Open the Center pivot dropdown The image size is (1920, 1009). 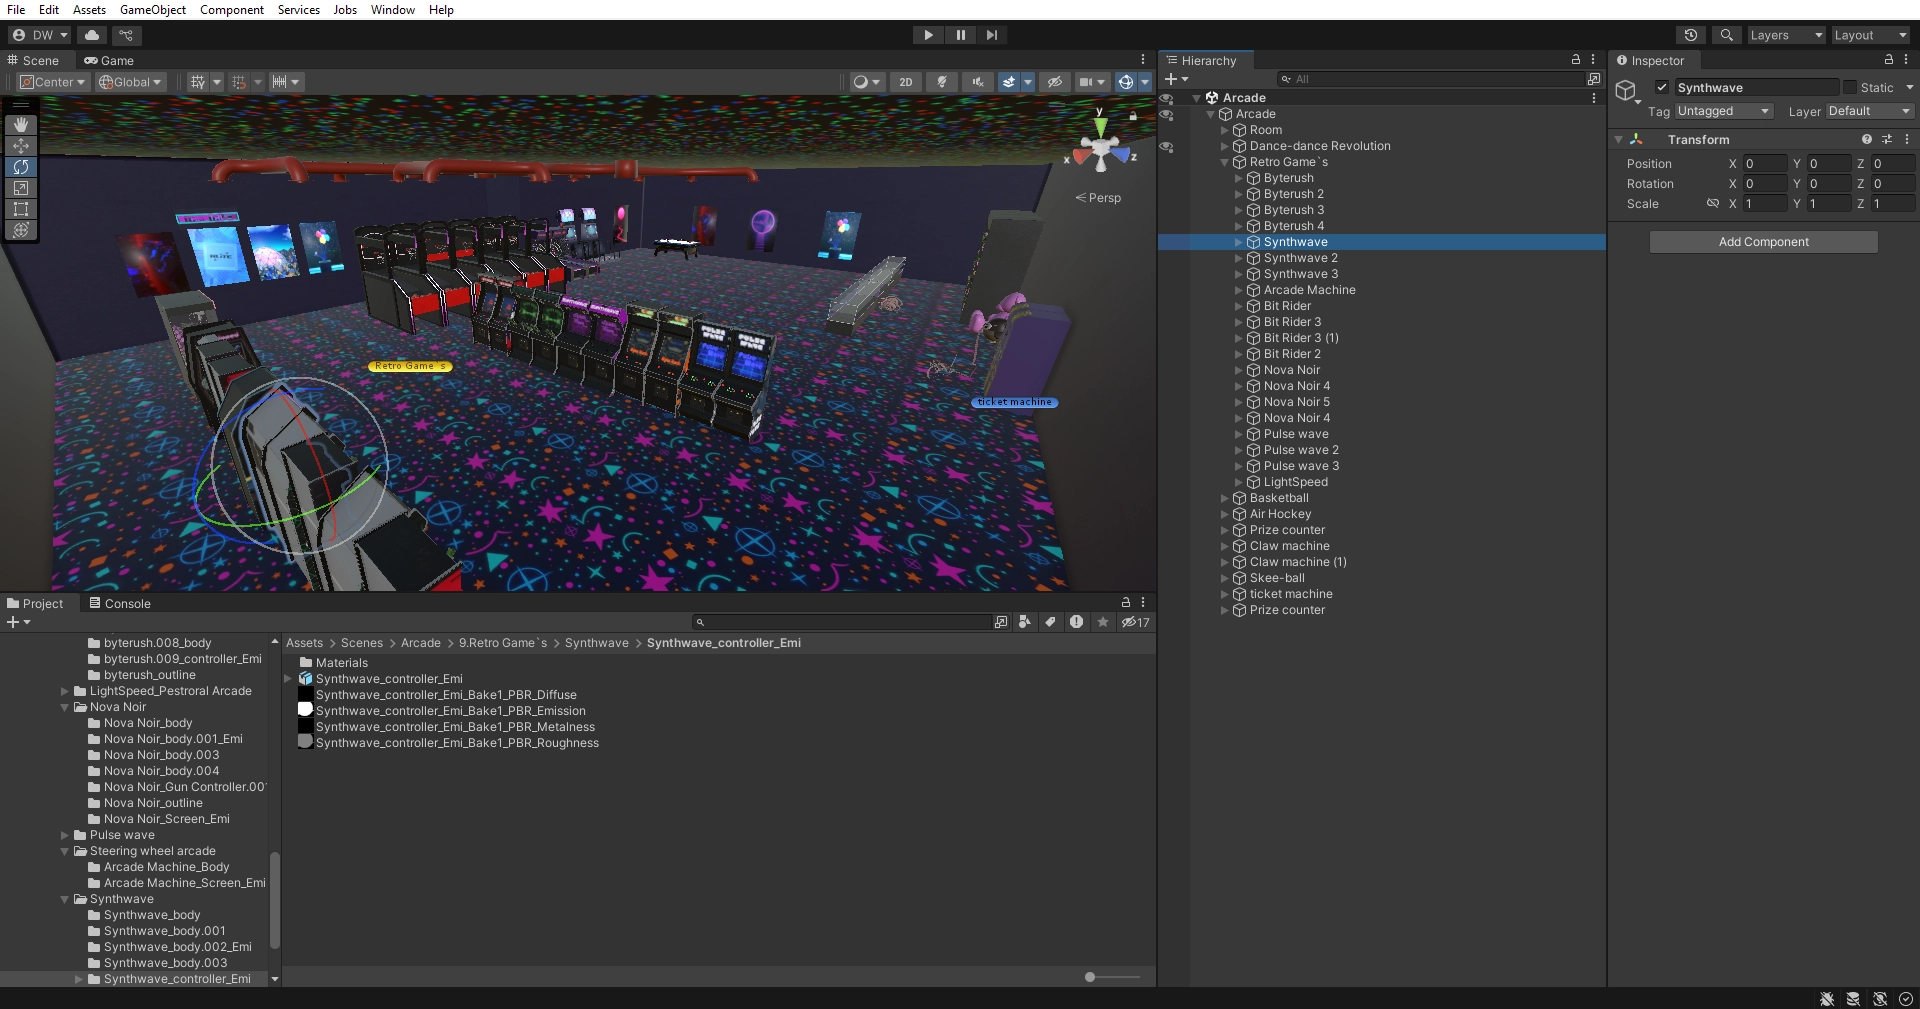tap(53, 82)
